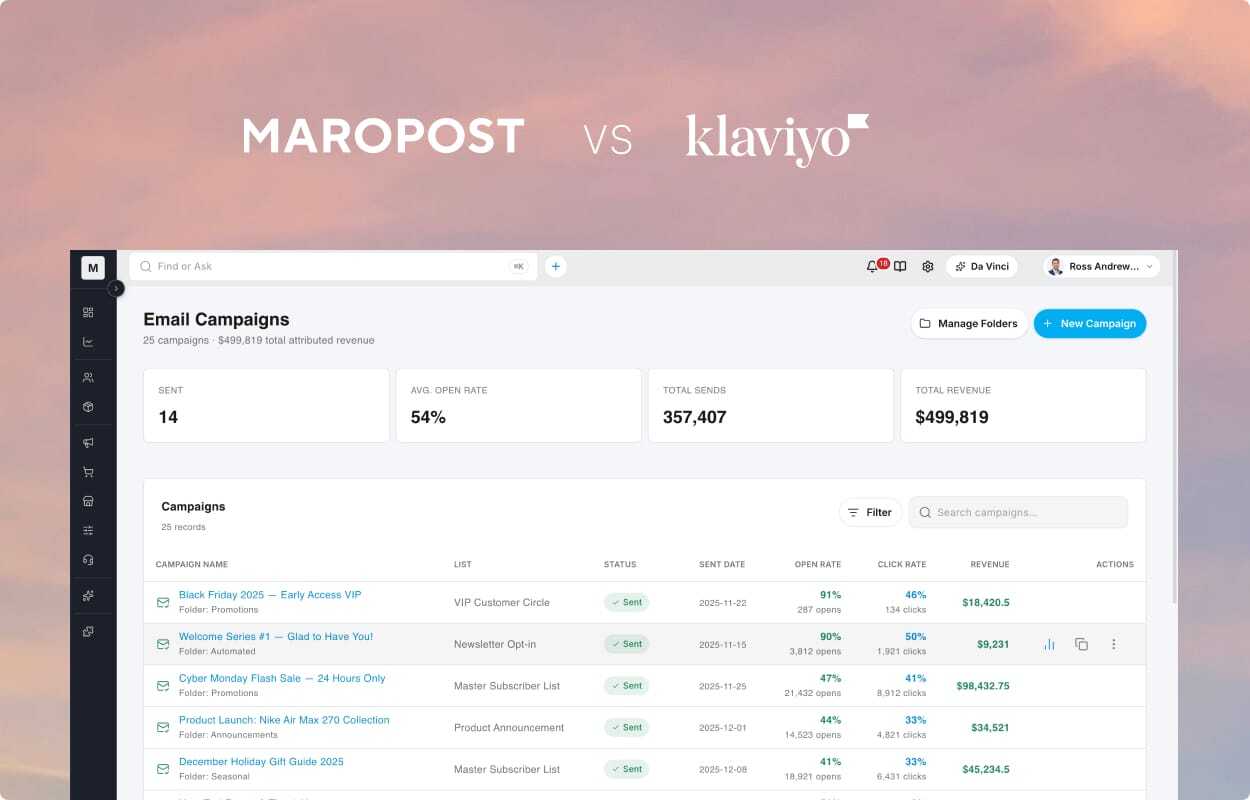Open the megaphone marketing icon in sidebar
The image size is (1250, 800).
(x=88, y=442)
